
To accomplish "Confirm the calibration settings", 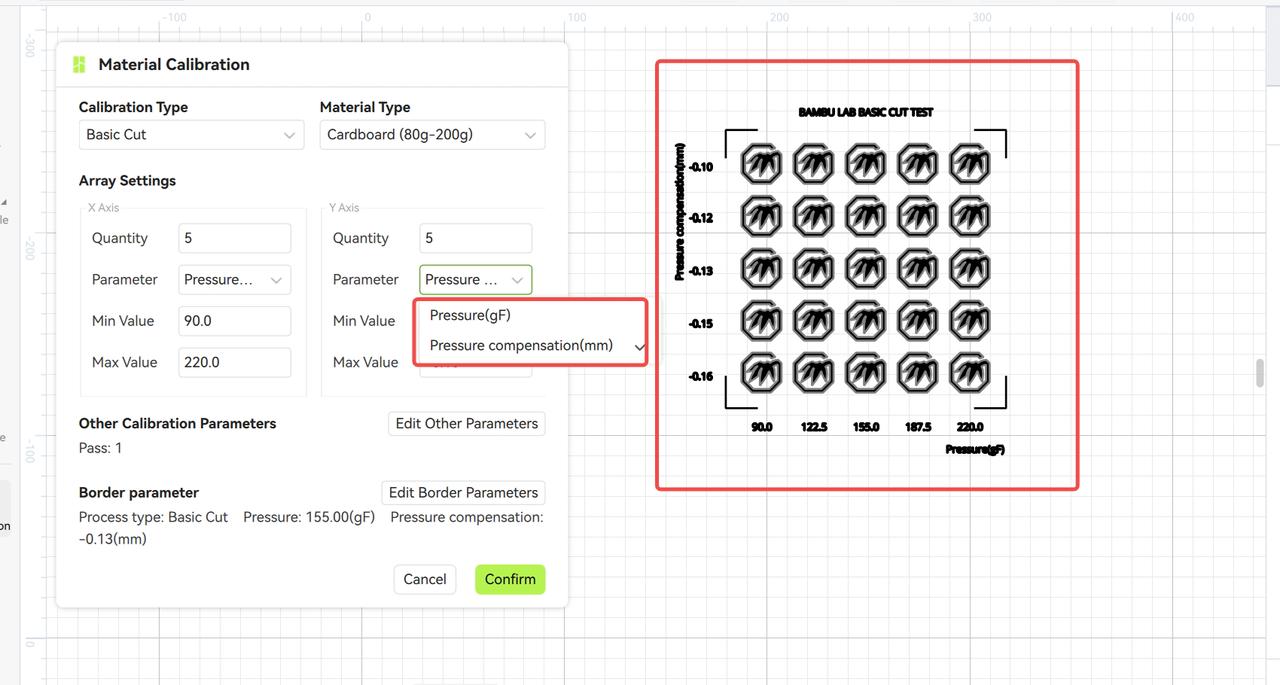I will coord(510,579).
